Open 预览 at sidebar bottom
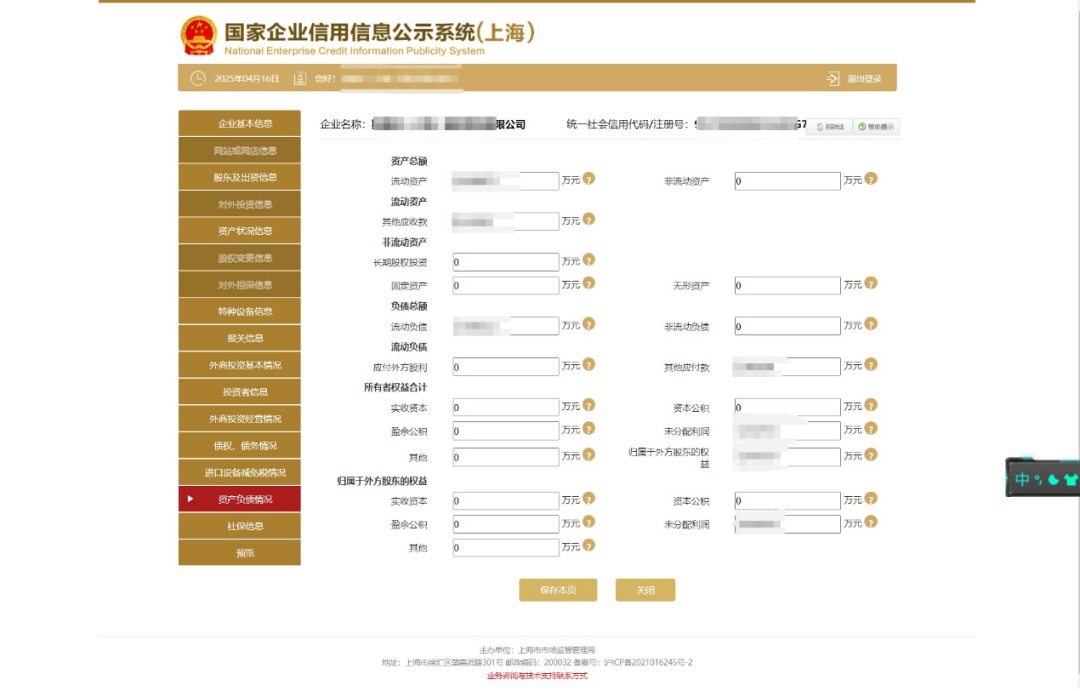 240,553
